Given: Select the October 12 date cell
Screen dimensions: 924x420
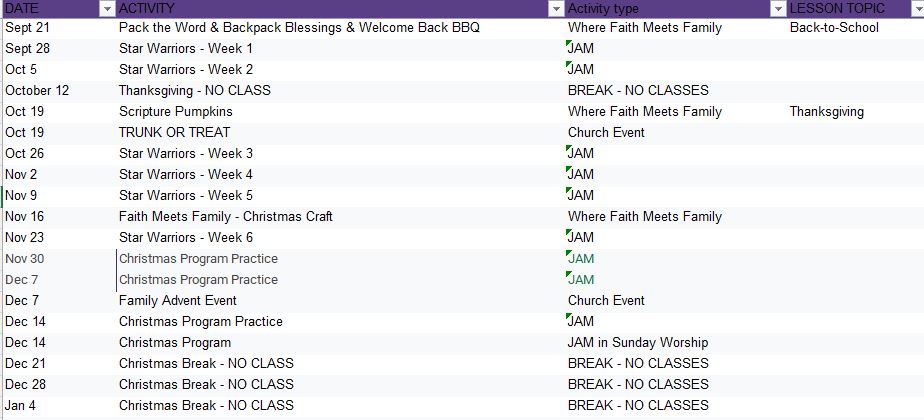Looking at the screenshot, I should point(37,91).
